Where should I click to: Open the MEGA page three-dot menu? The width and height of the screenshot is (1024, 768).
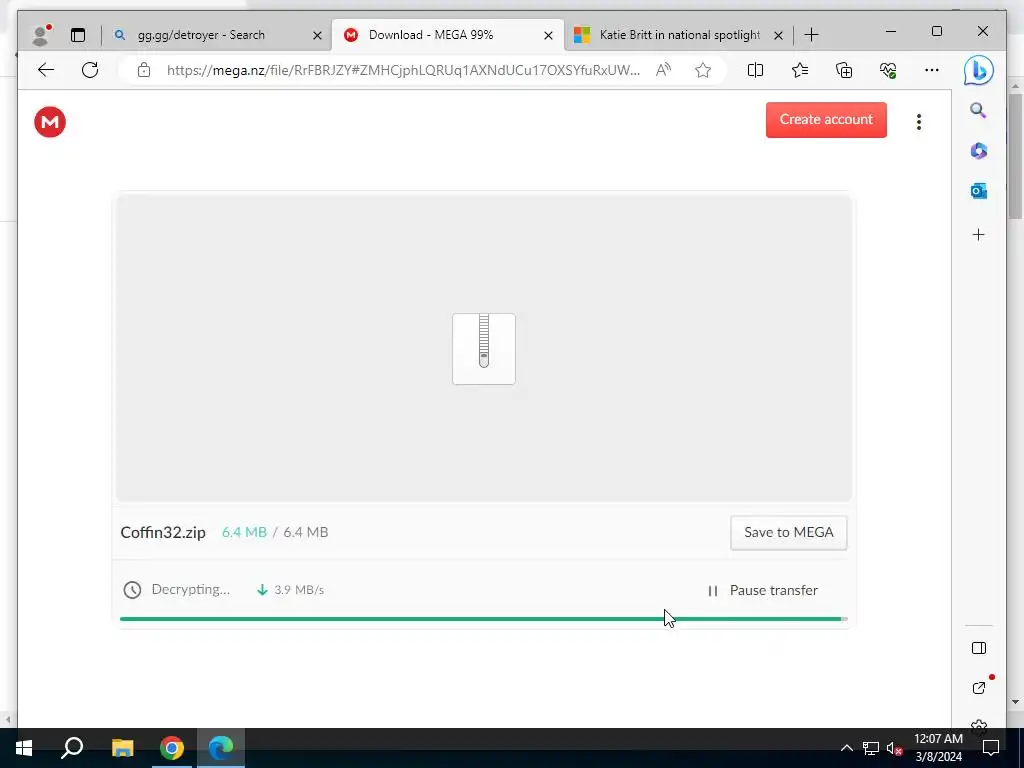pyautogui.click(x=918, y=122)
